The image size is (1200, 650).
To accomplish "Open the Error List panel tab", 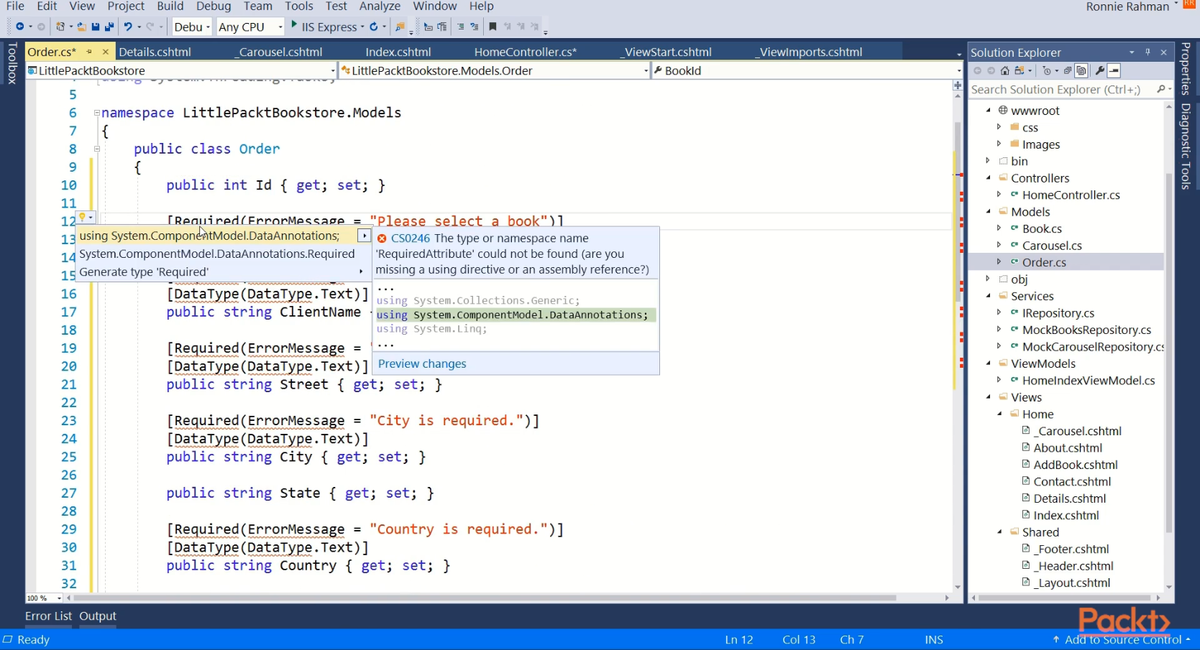I will pos(48,616).
